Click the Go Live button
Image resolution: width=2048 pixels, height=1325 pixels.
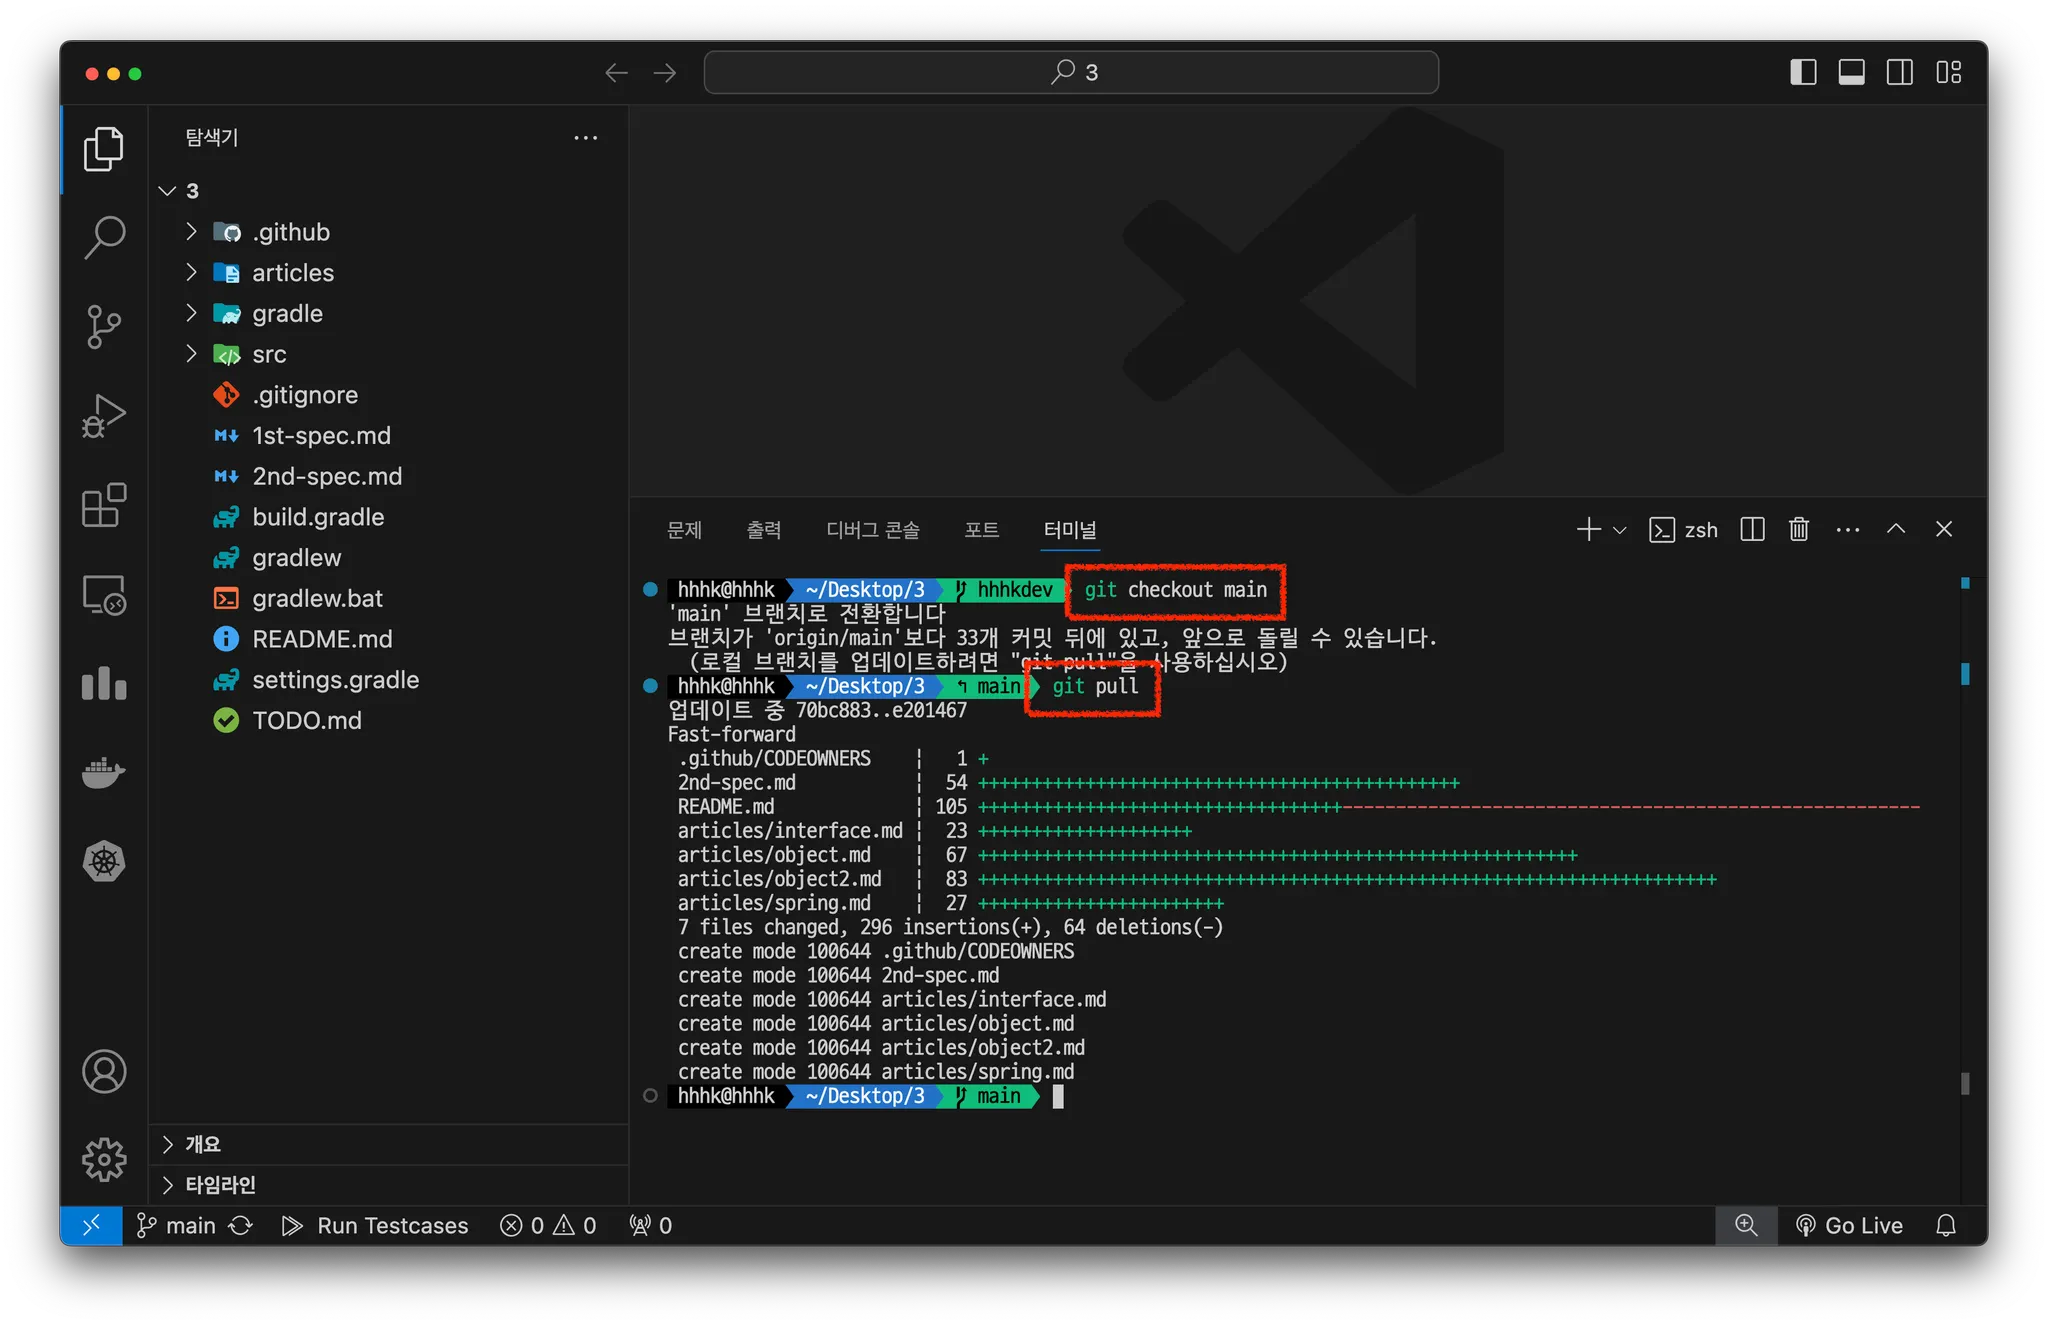coord(1849,1225)
